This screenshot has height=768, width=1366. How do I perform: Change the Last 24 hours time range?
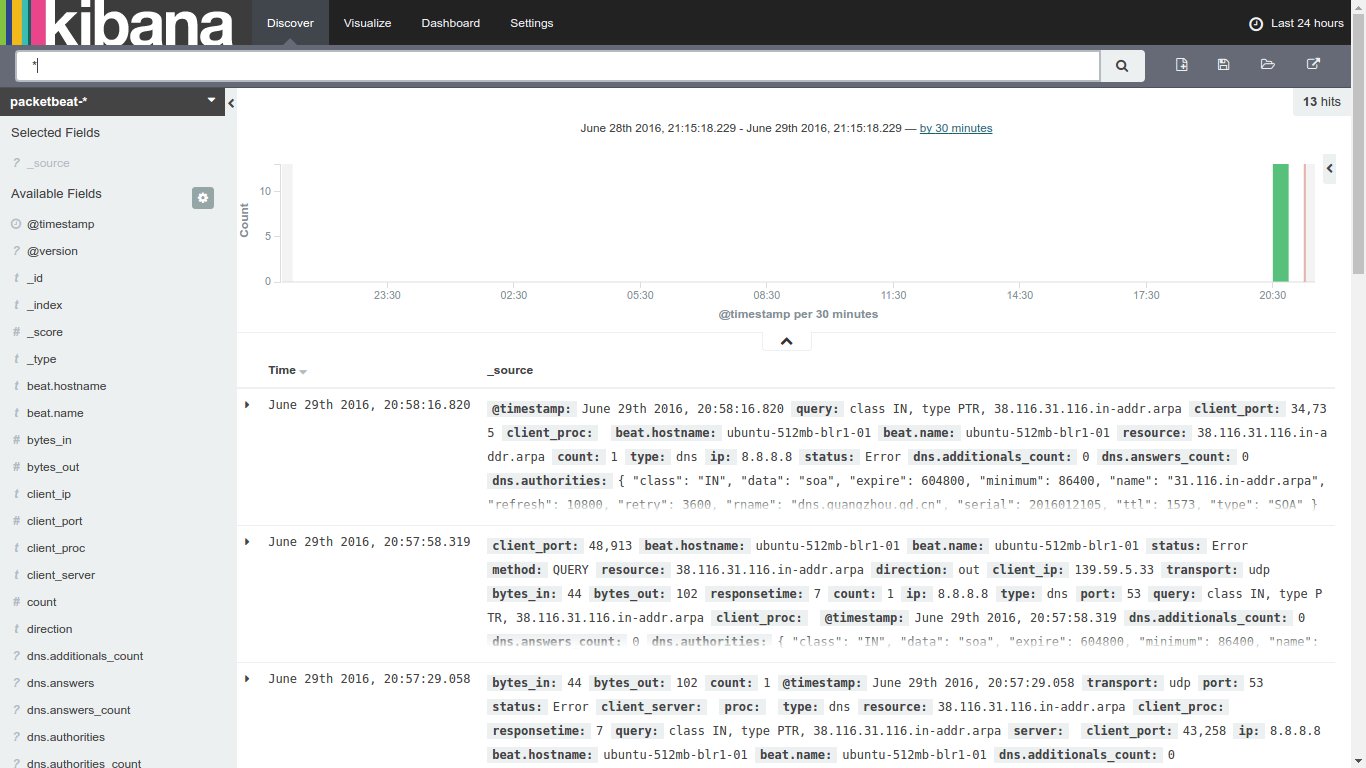coord(1297,23)
